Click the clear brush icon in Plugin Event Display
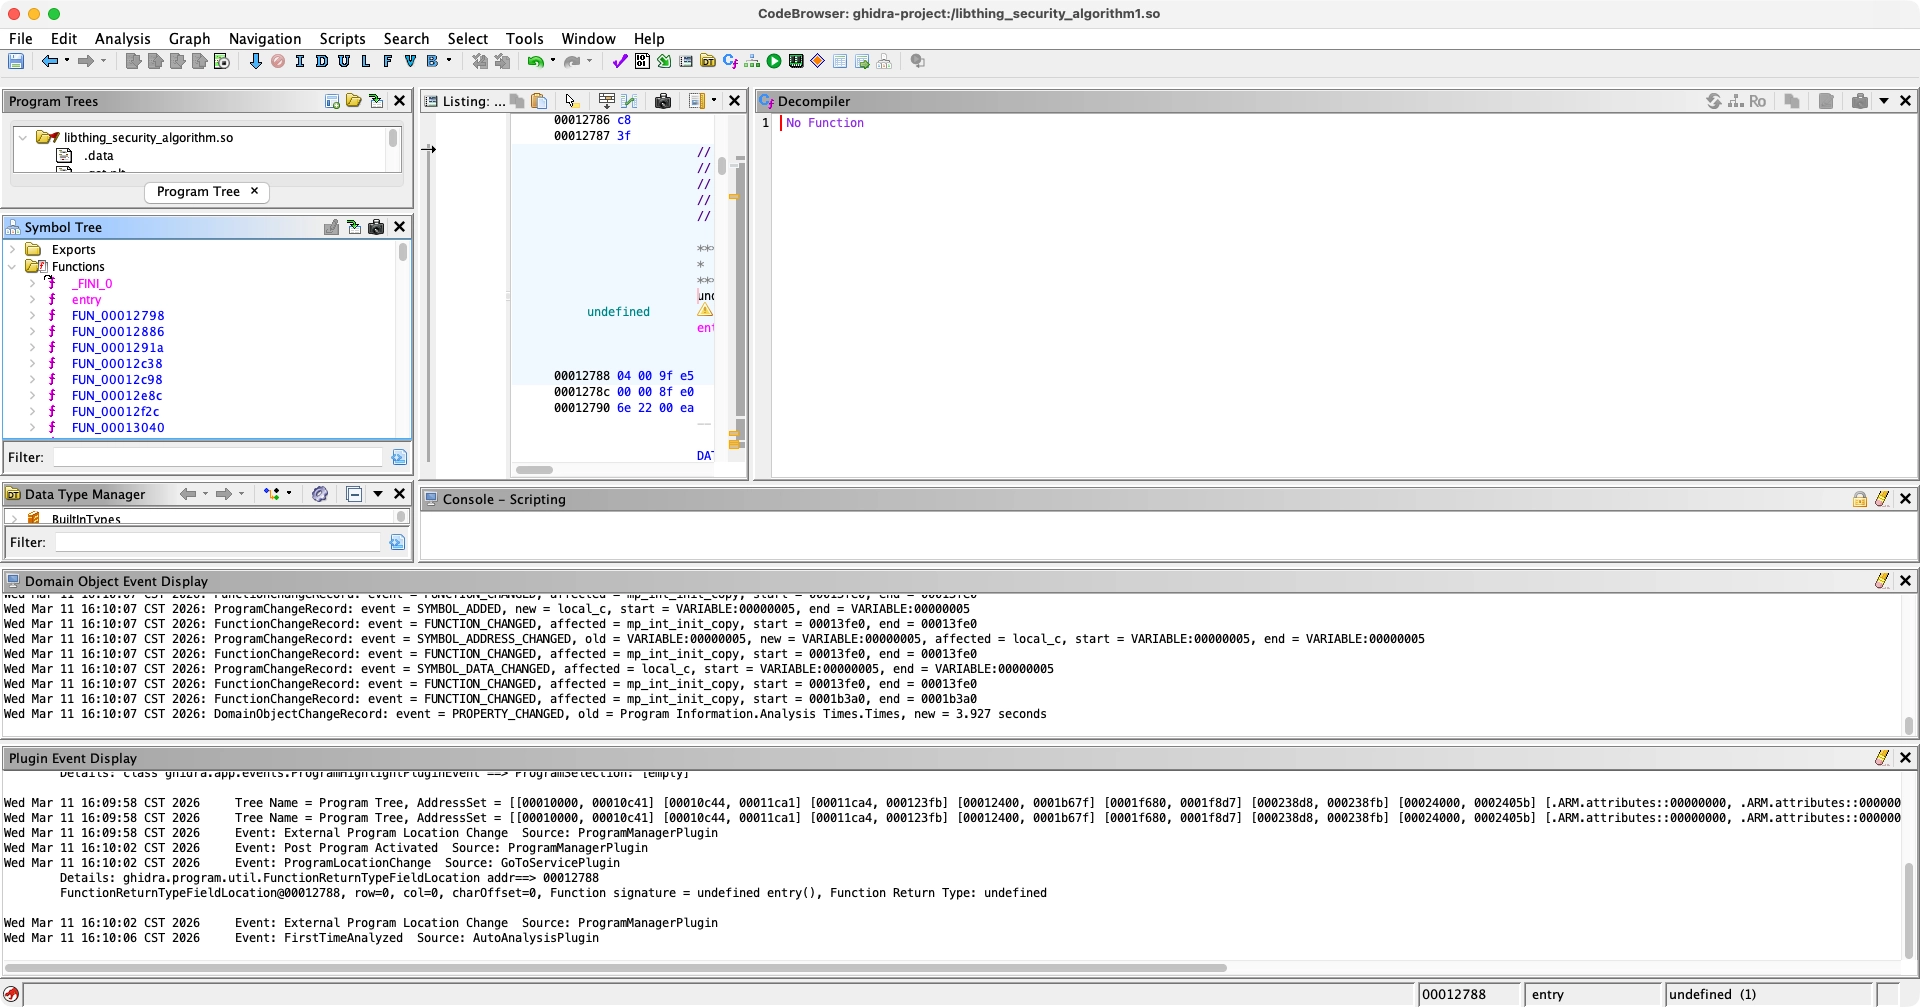The height and width of the screenshot is (1007, 1920). point(1882,757)
